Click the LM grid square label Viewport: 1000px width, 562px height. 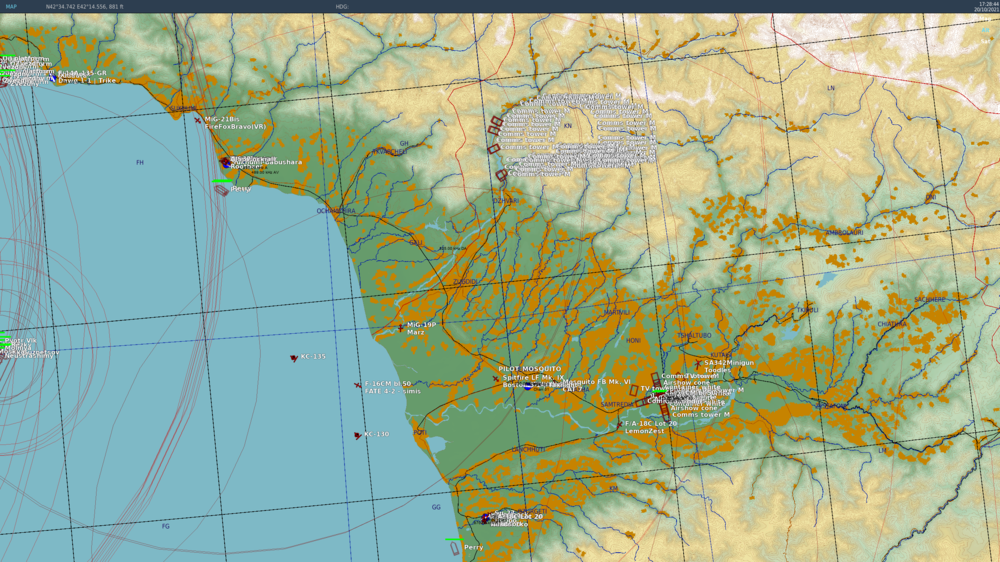click(883, 450)
